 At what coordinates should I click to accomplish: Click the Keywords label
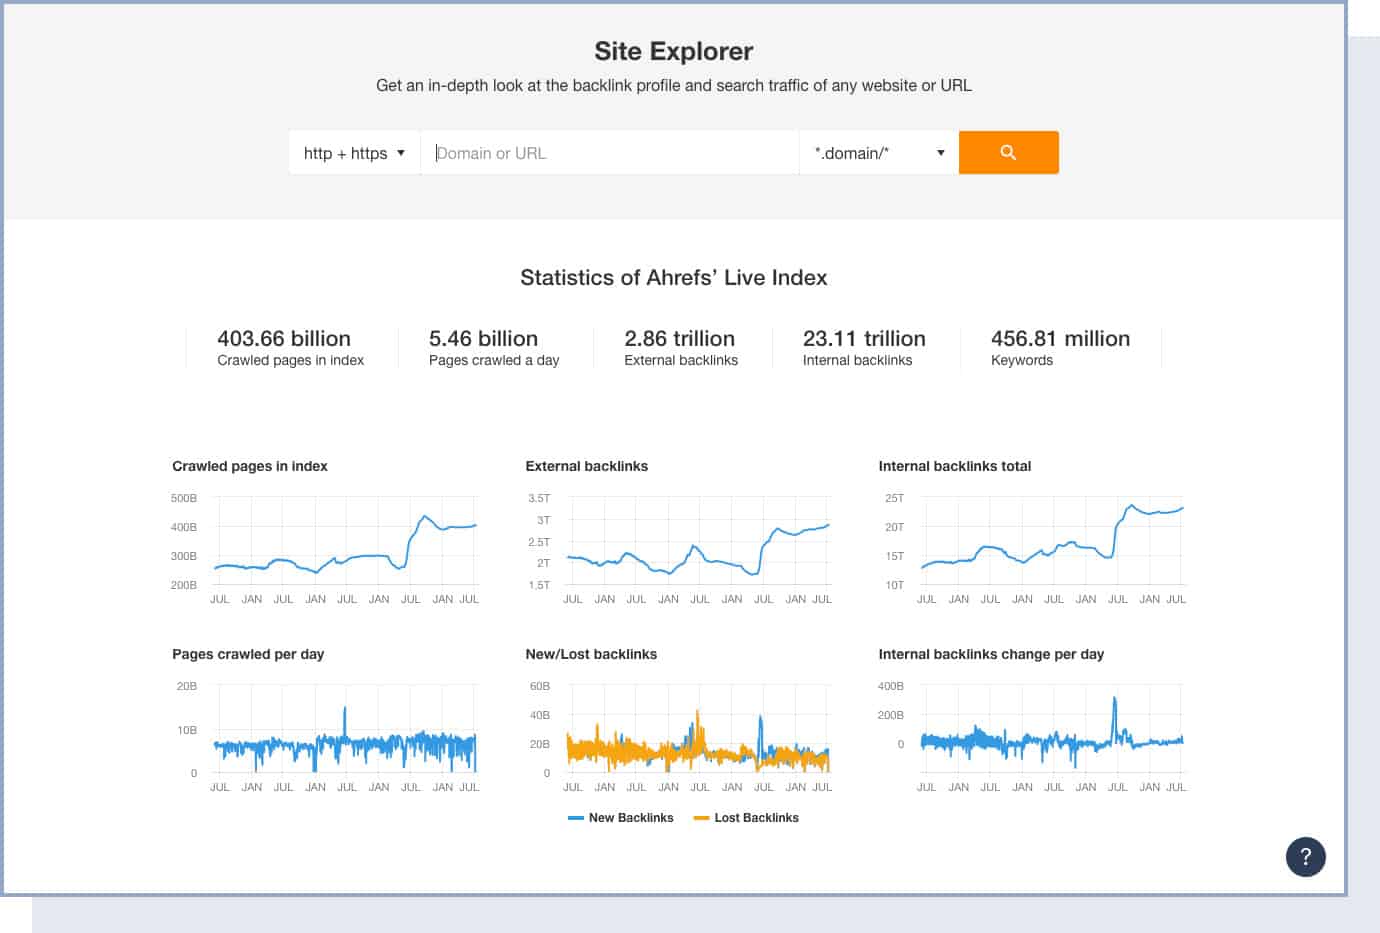(x=1022, y=360)
